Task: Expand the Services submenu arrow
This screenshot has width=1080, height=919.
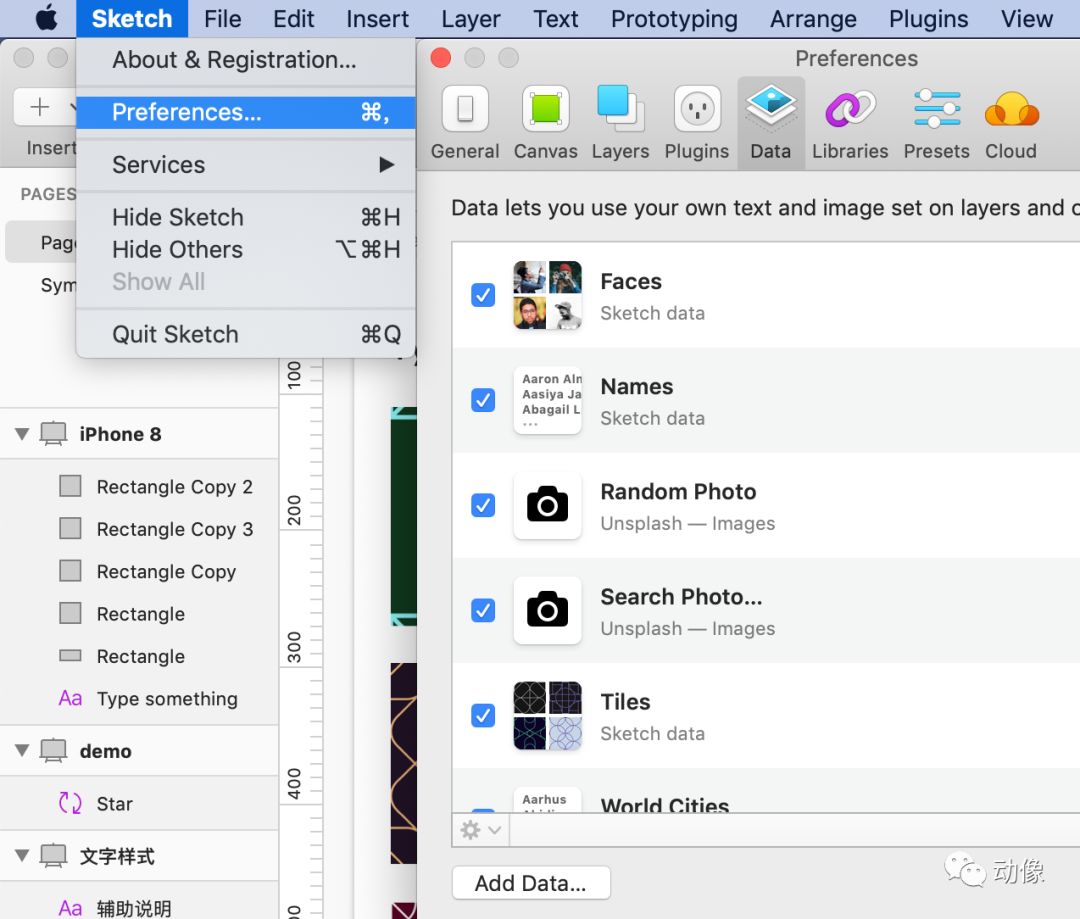Action: point(386,165)
